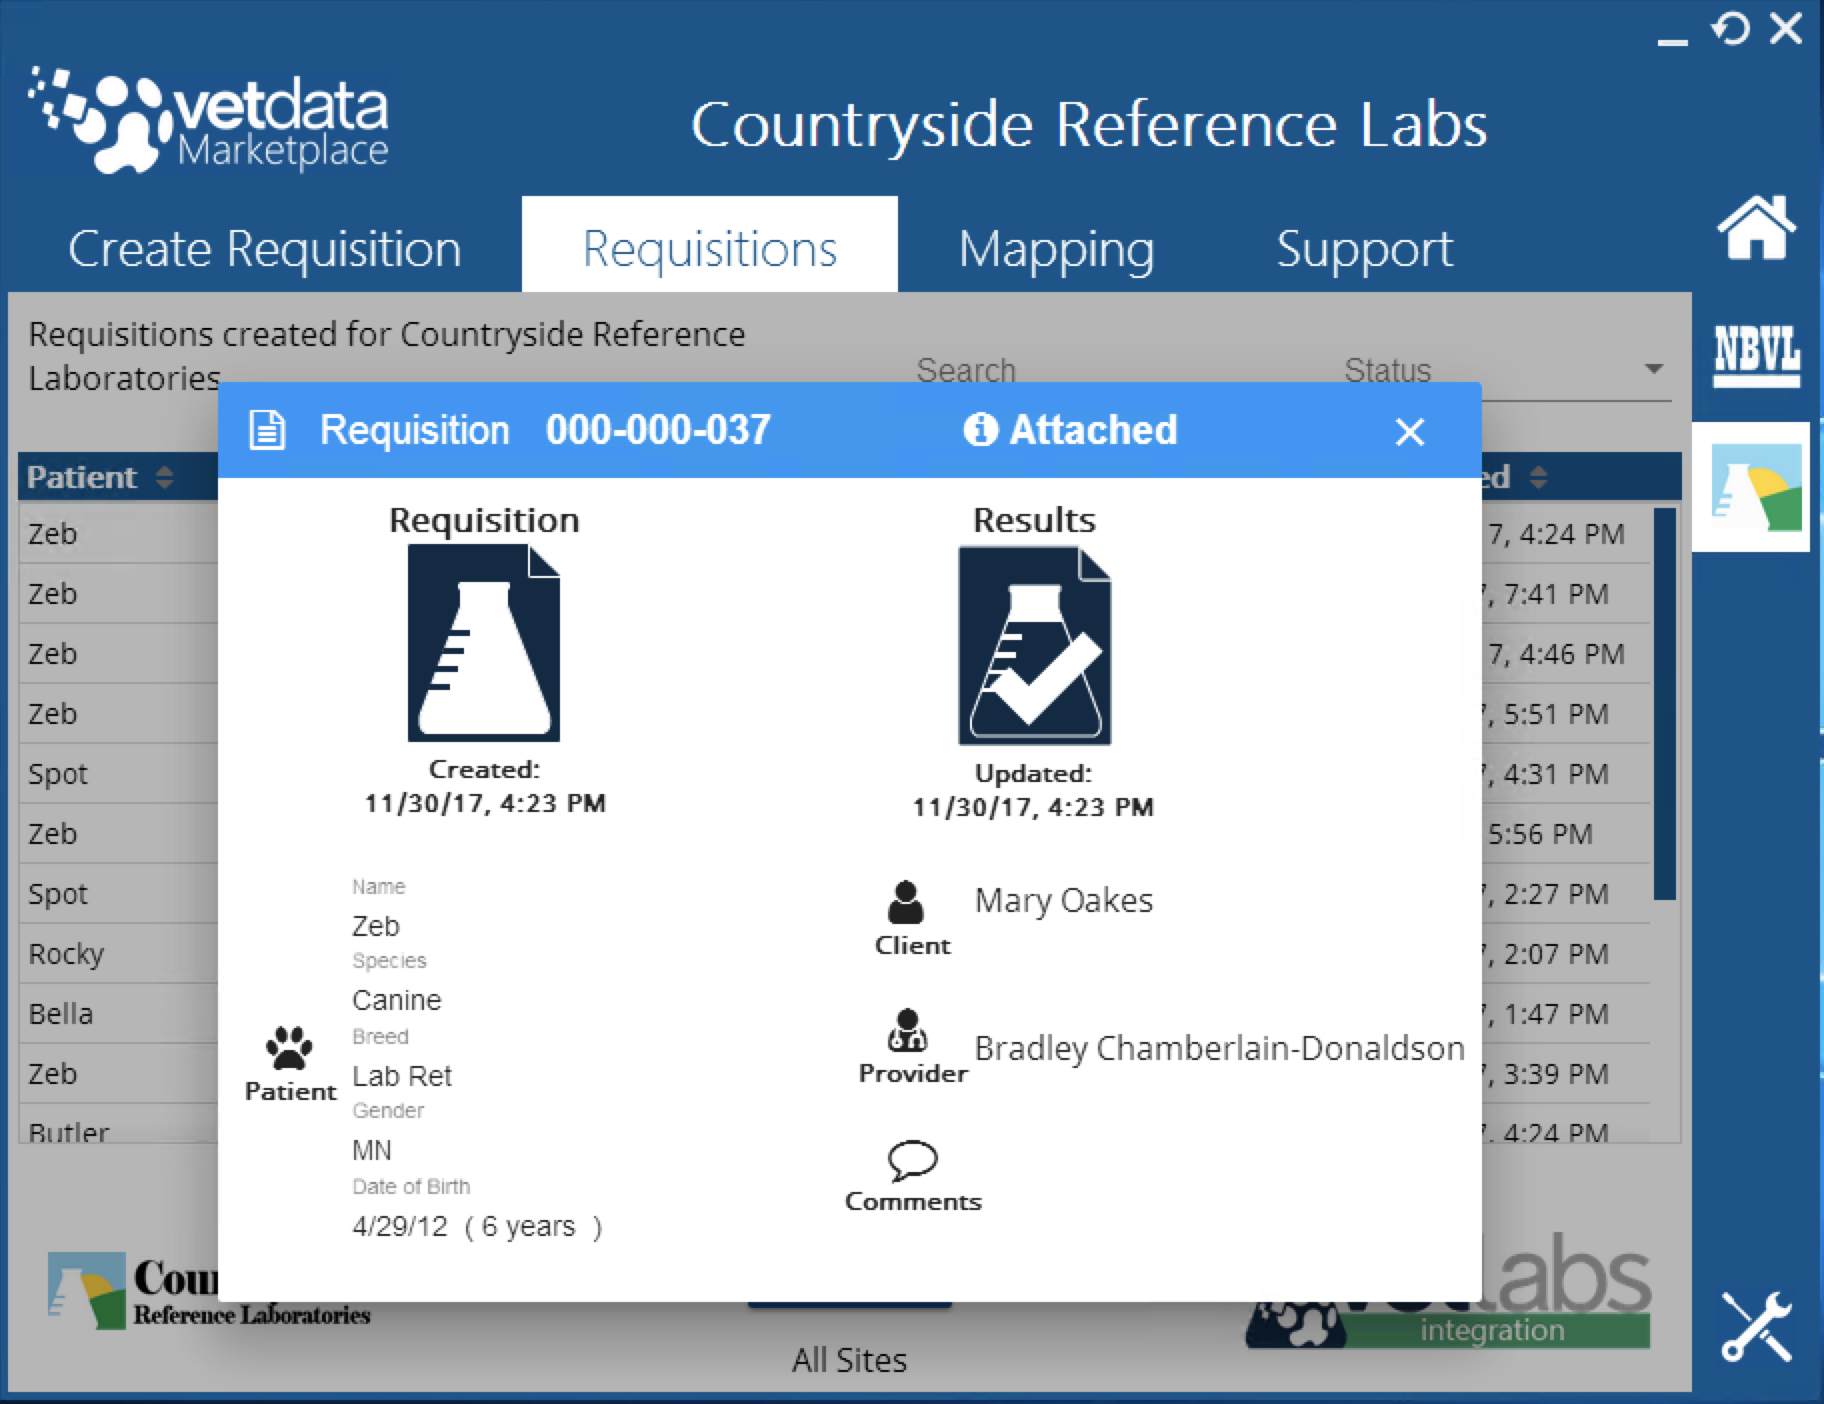1824x1404 pixels.
Task: Click the 5:56 PM row time
Action: [1540, 834]
